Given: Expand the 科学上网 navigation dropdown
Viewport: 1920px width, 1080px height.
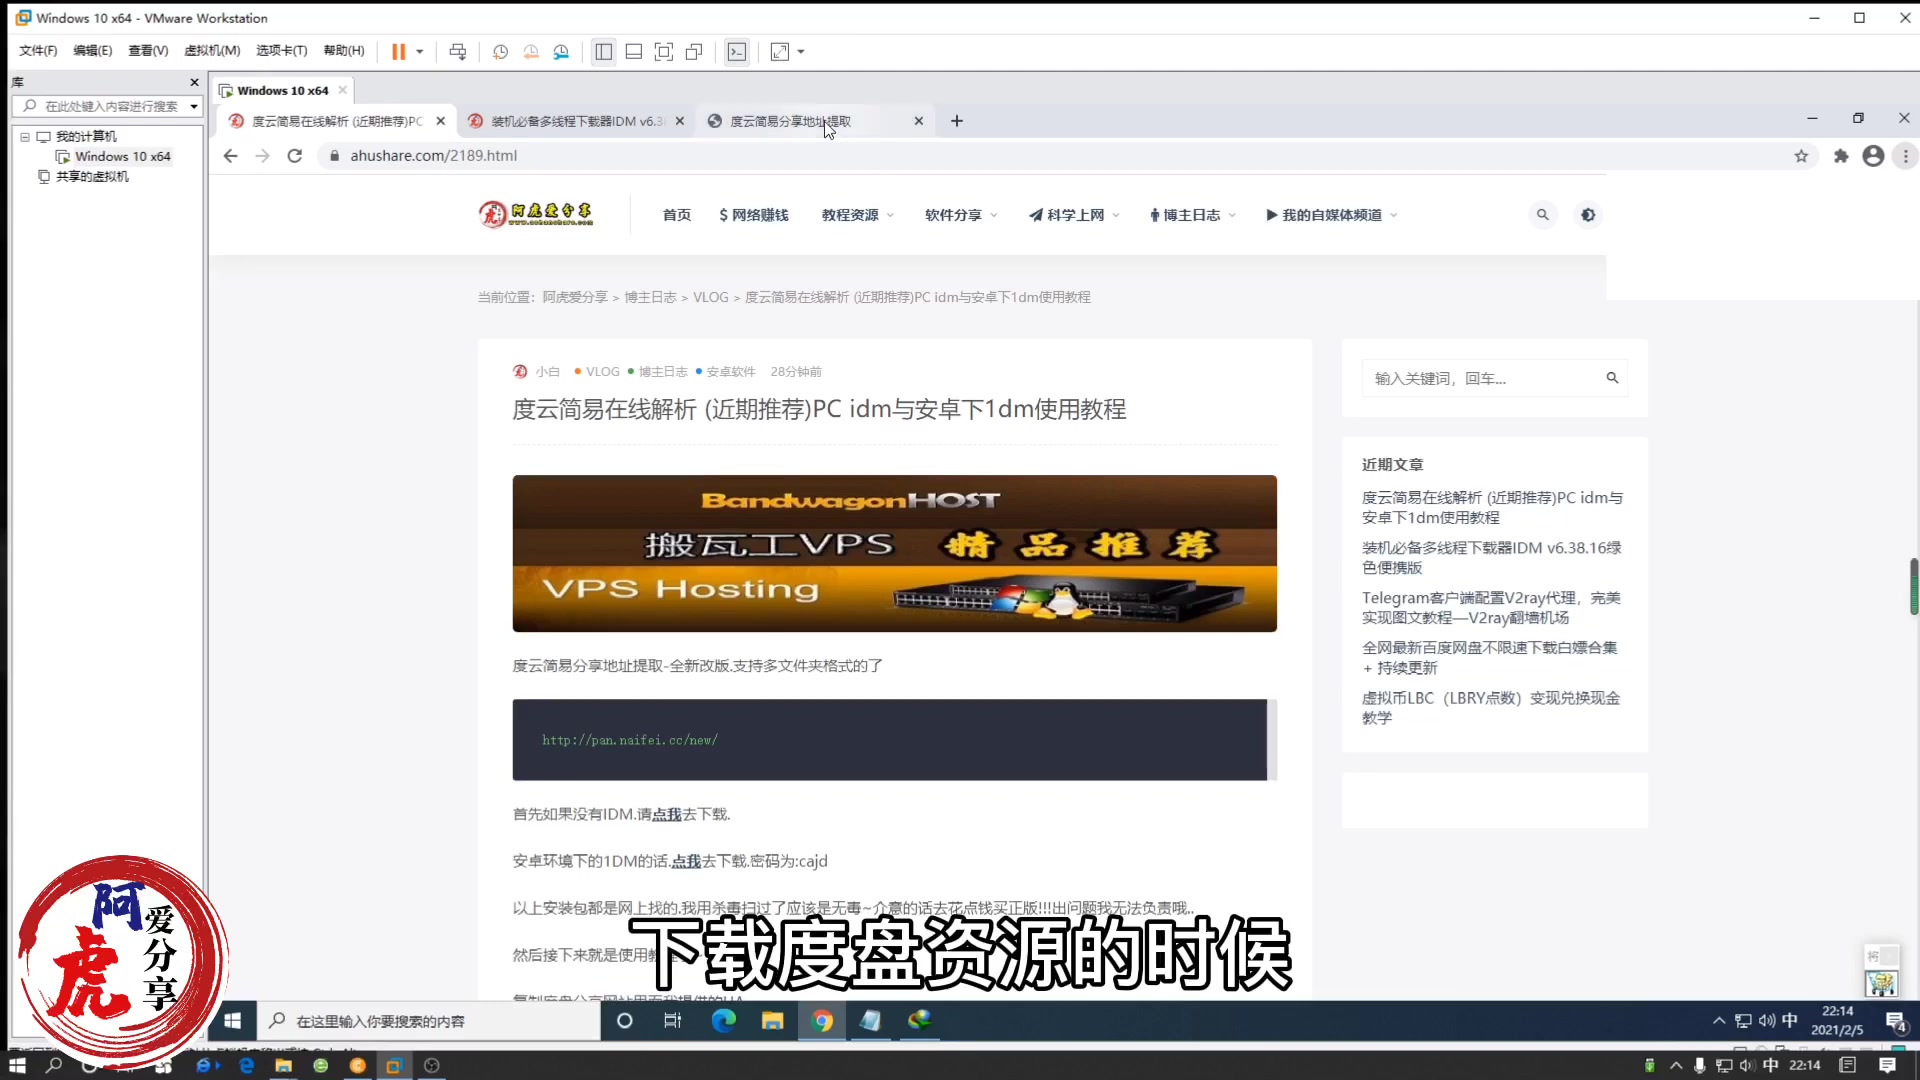Looking at the screenshot, I should point(1073,215).
